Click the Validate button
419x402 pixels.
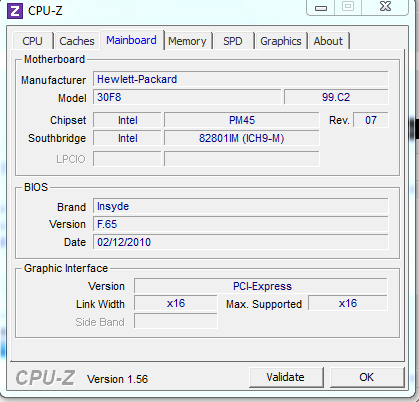click(286, 377)
